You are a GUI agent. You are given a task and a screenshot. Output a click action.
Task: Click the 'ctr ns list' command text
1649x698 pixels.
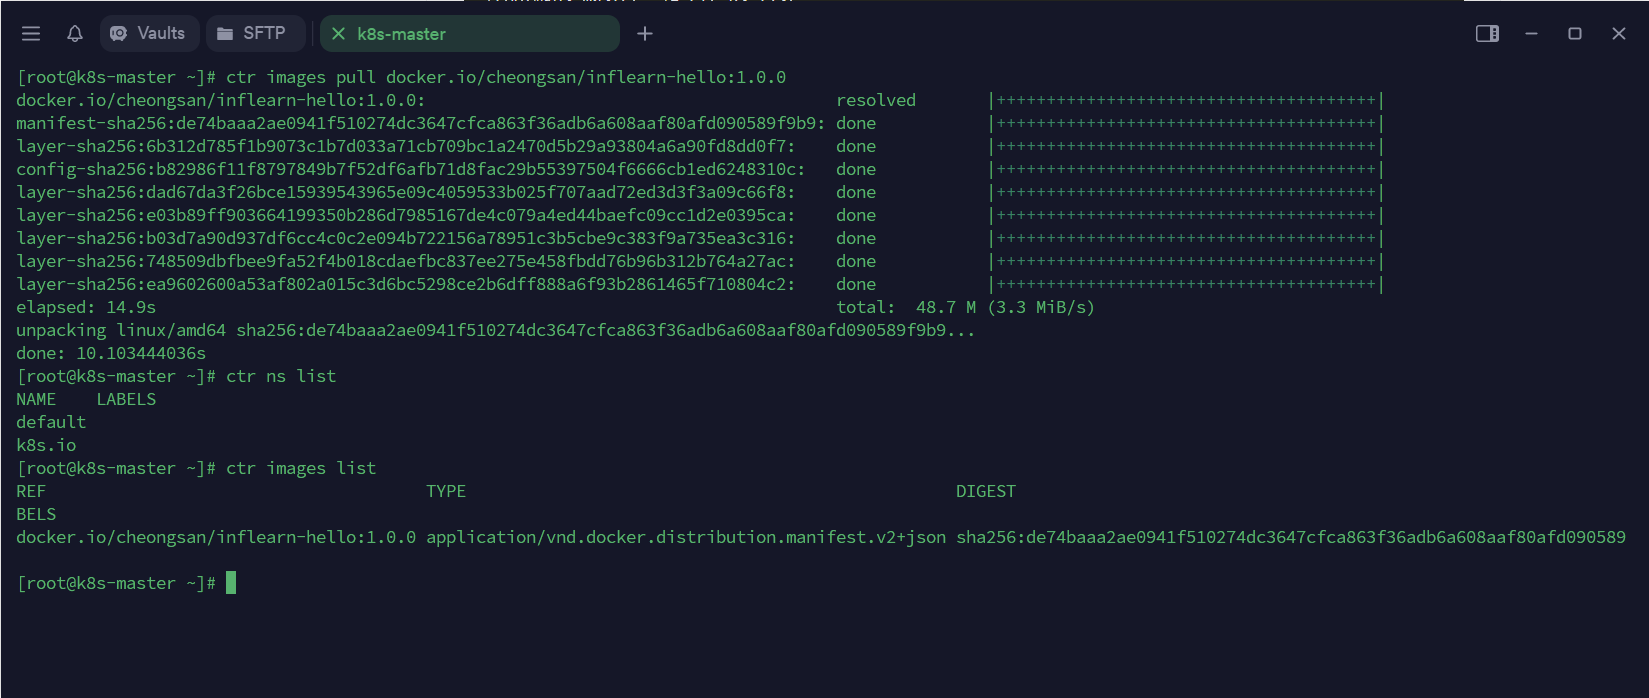(281, 376)
